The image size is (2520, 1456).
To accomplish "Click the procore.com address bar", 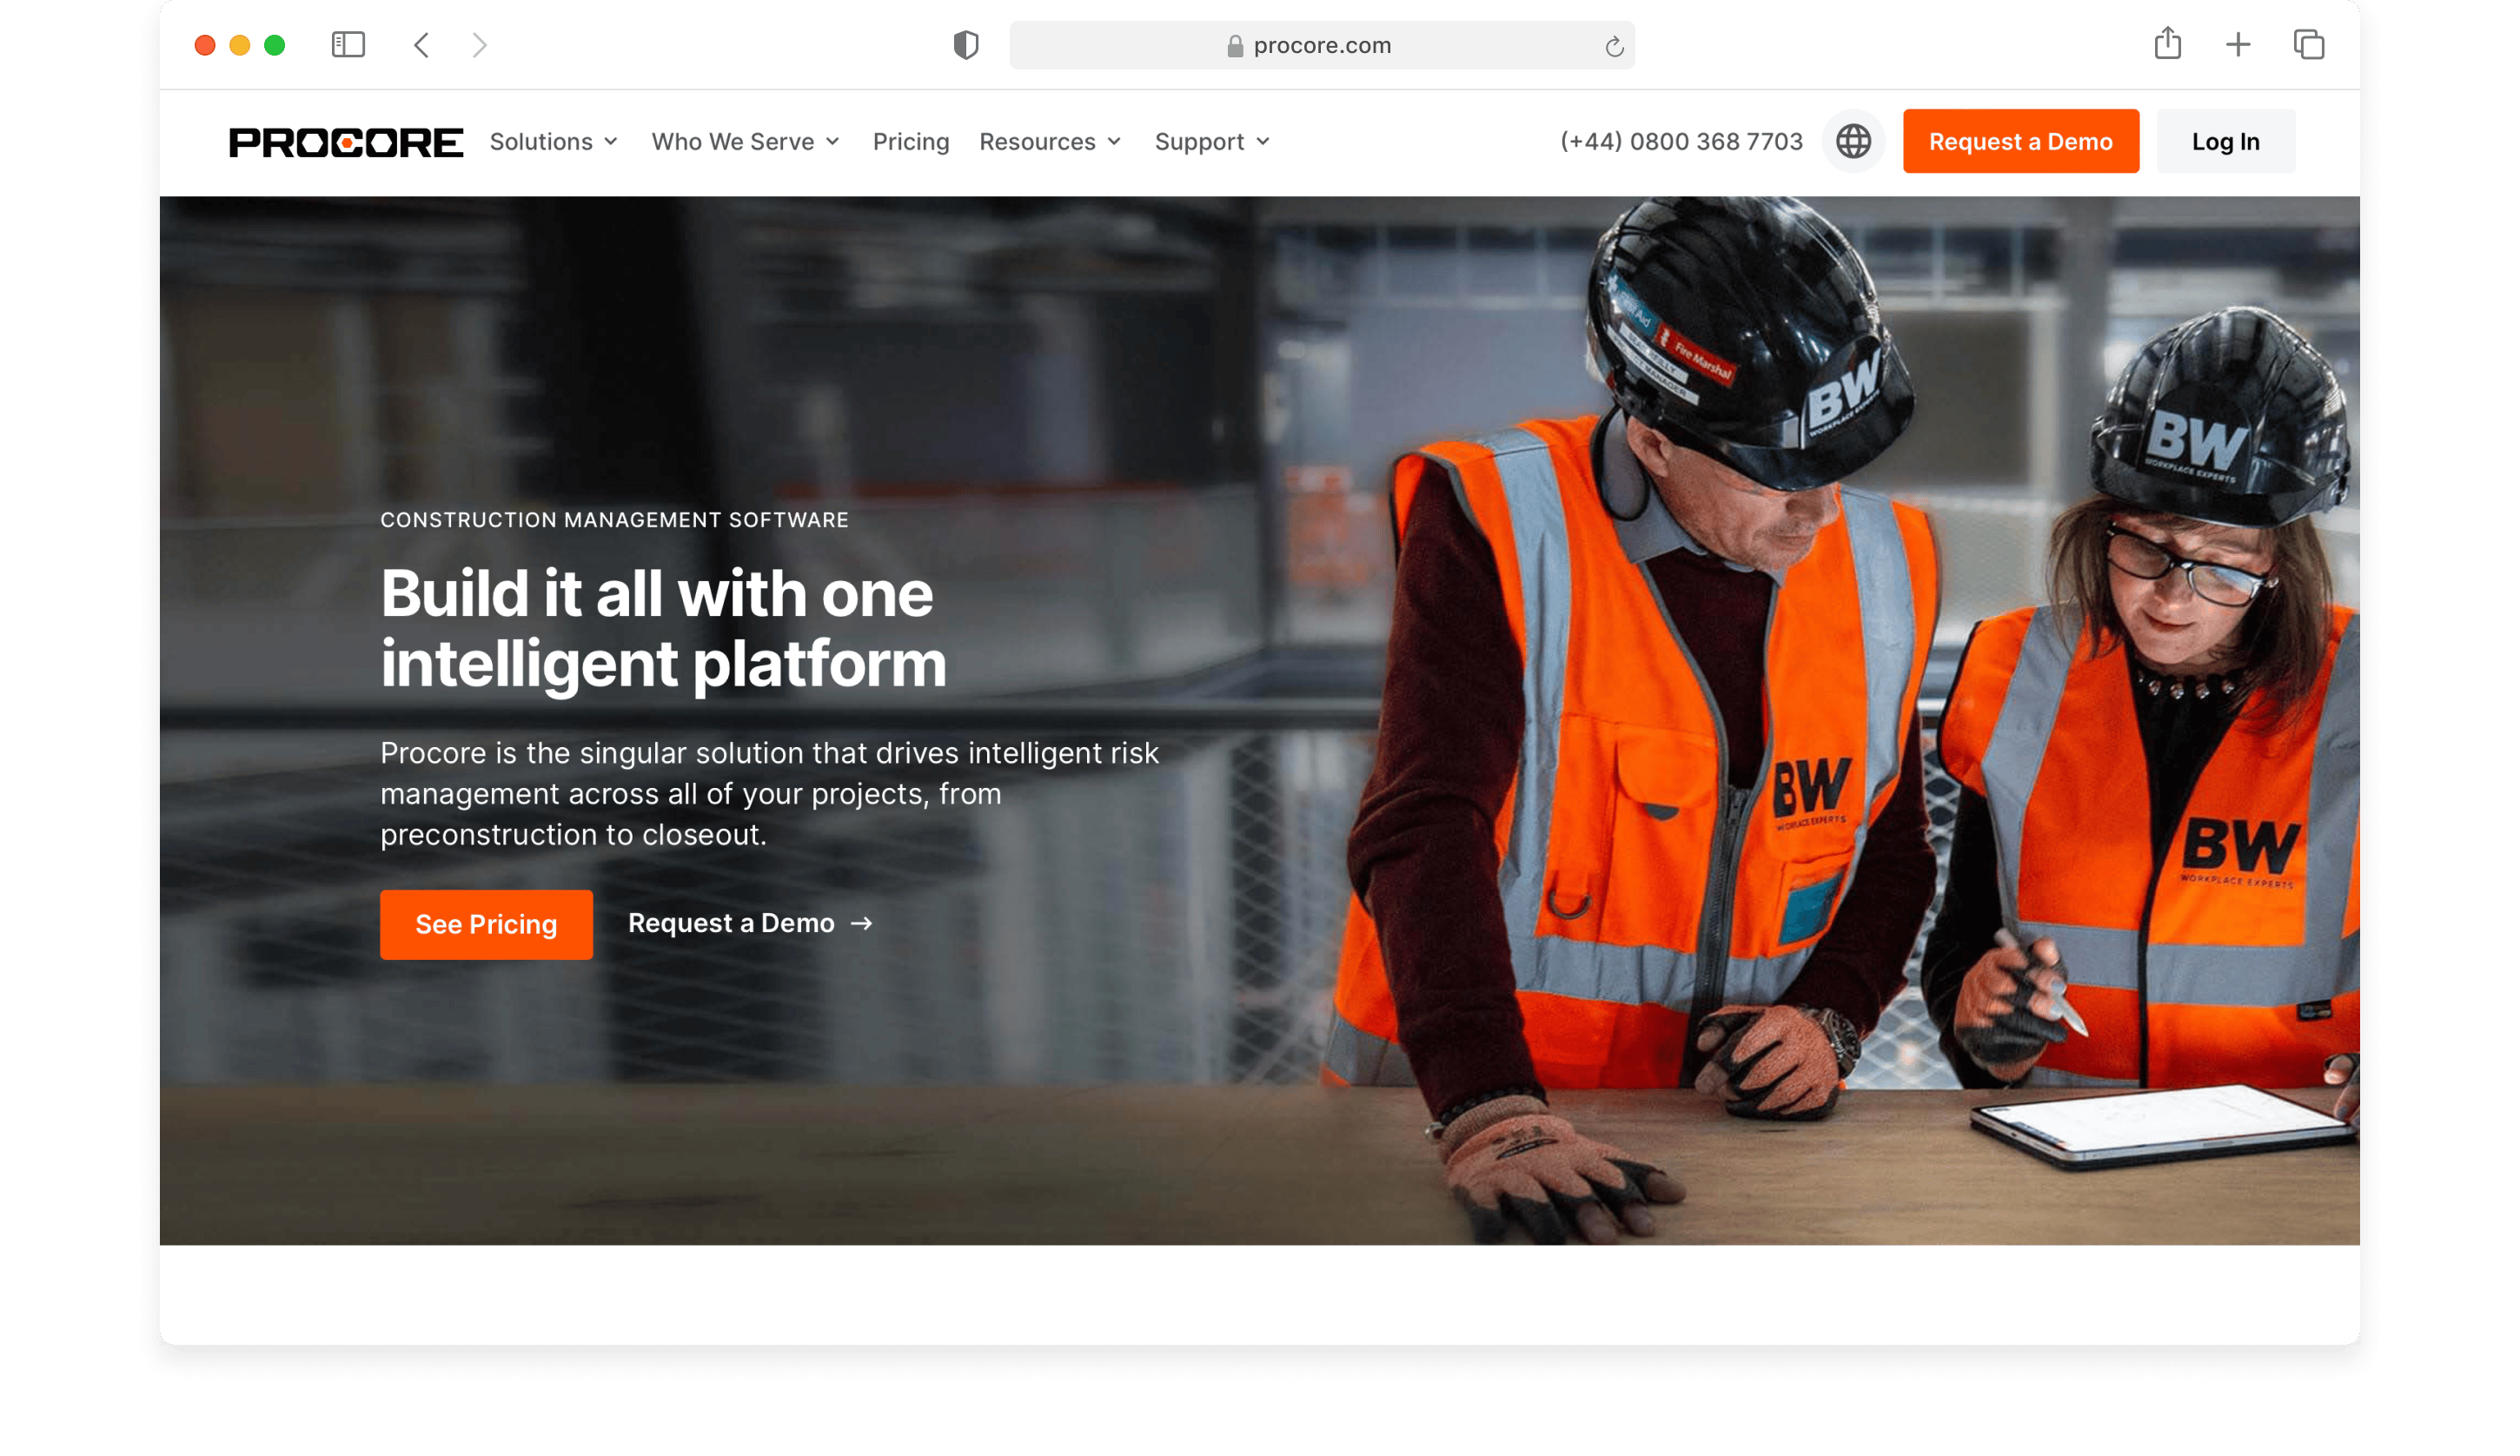I will point(1320,46).
